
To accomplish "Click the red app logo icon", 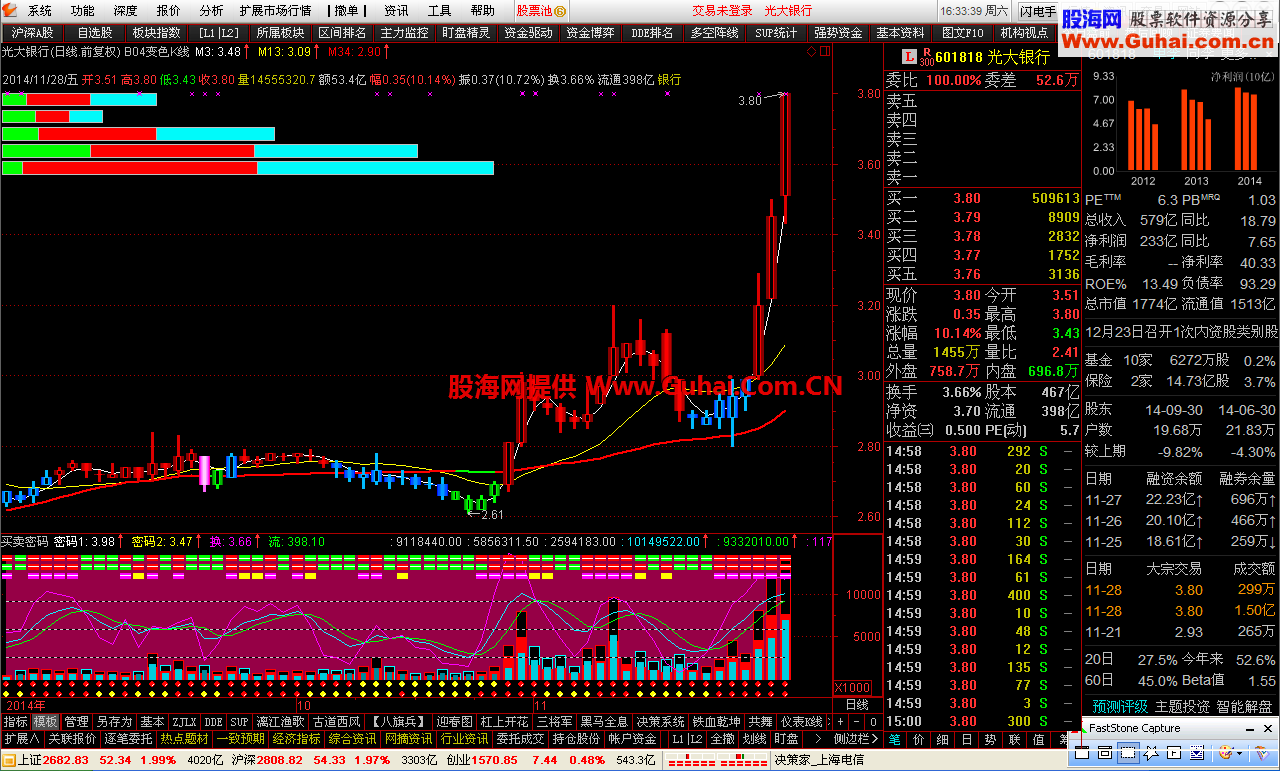I will [x=11, y=11].
